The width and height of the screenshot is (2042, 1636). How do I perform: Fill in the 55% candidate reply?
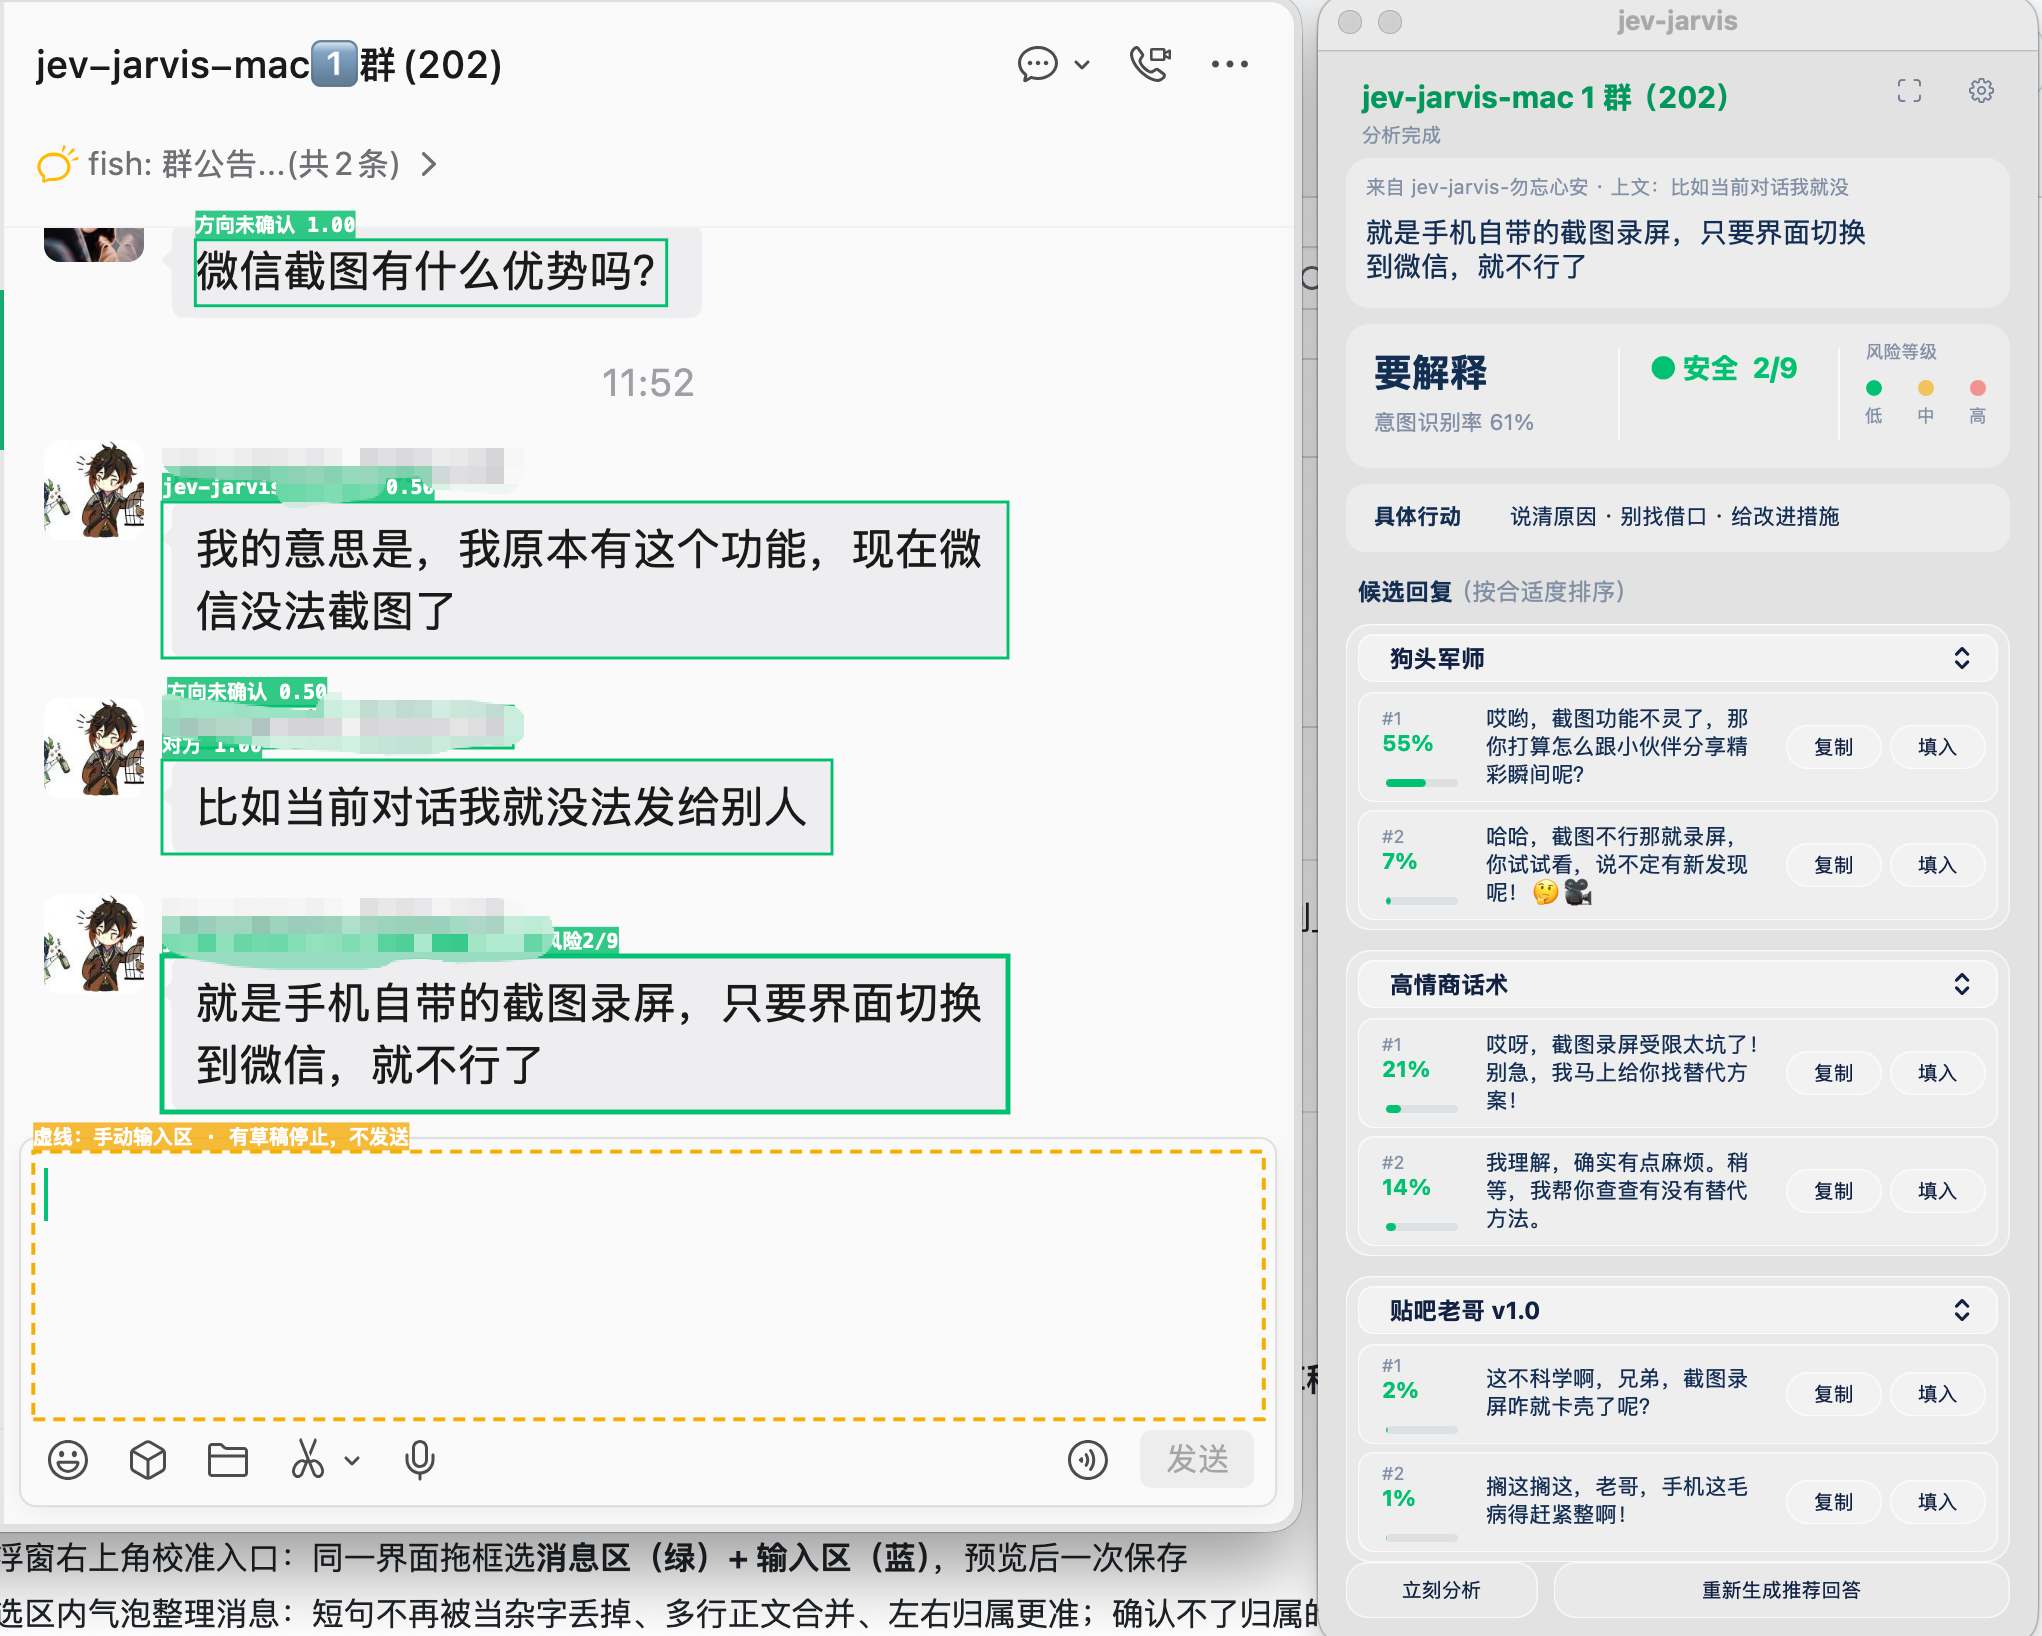click(1937, 747)
